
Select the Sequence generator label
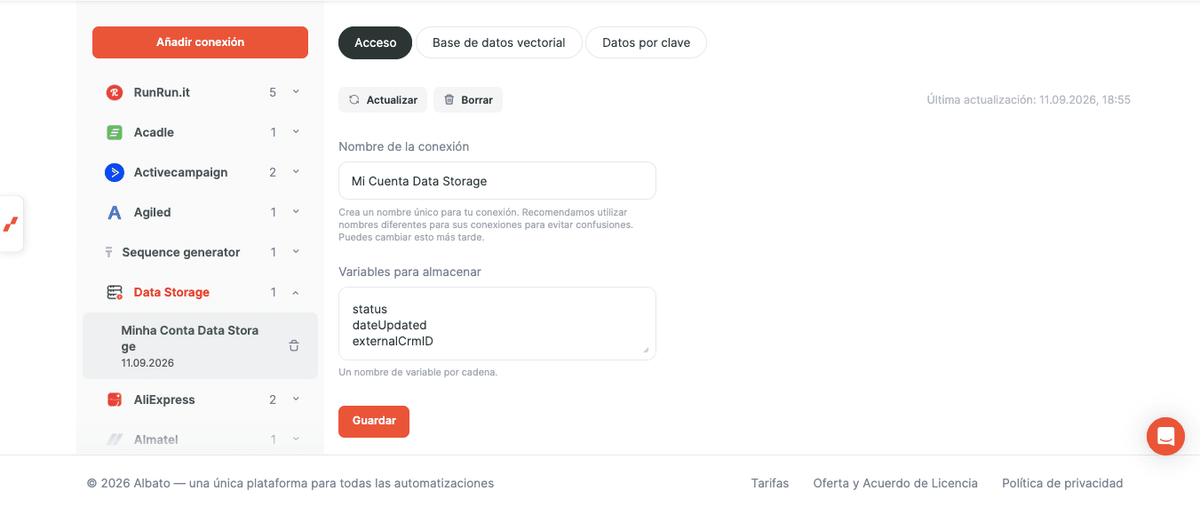[181, 252]
